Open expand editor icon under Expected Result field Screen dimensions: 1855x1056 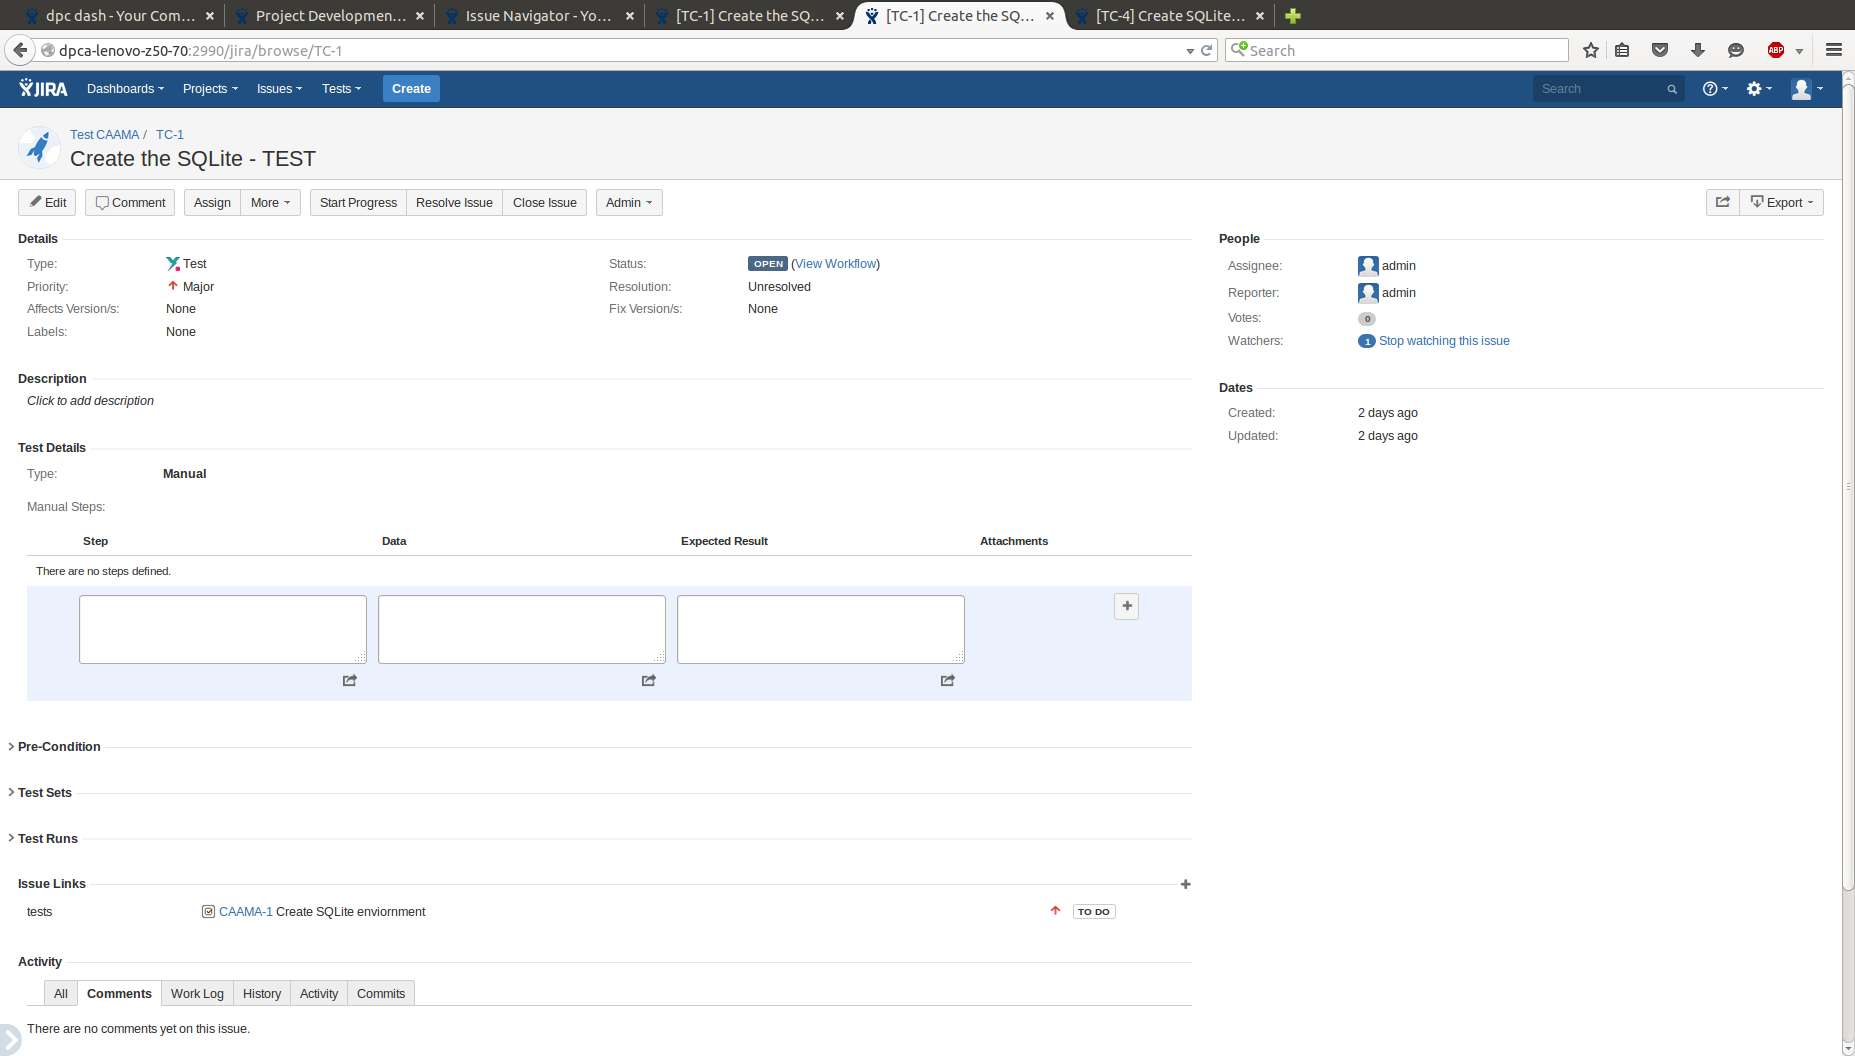[x=948, y=680]
